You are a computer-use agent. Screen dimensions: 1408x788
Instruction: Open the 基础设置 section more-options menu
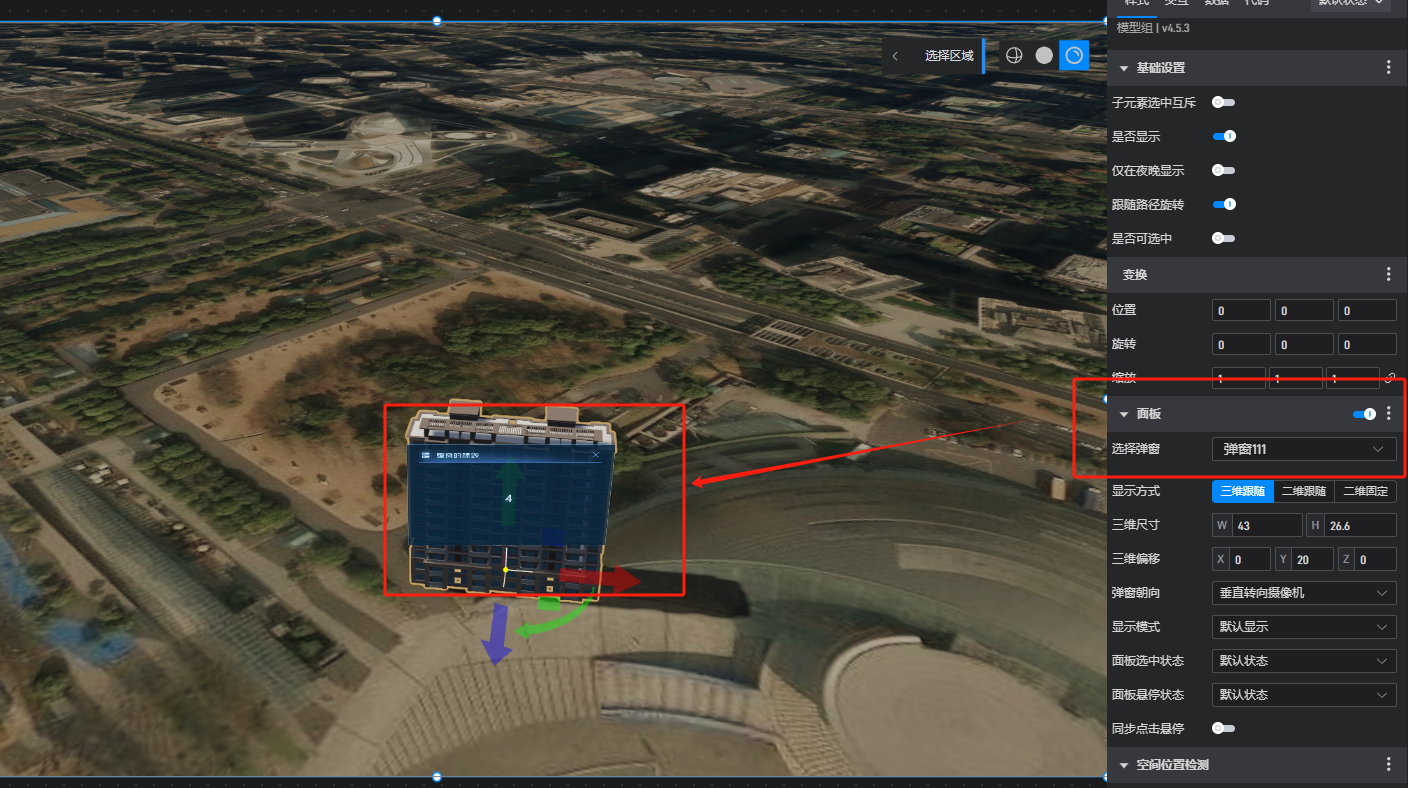click(x=1388, y=67)
